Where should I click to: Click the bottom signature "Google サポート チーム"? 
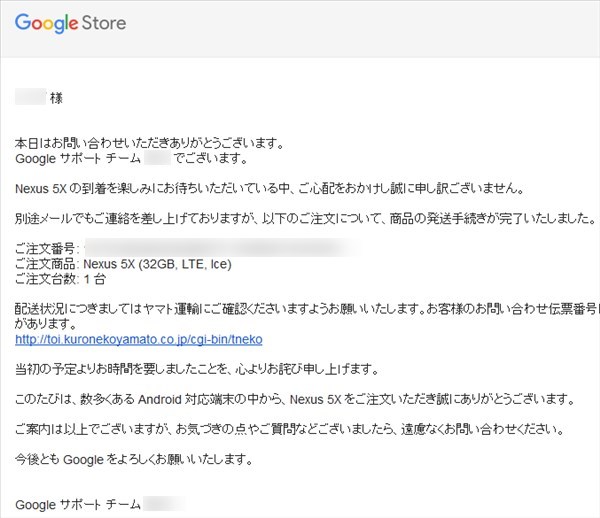coord(78,505)
